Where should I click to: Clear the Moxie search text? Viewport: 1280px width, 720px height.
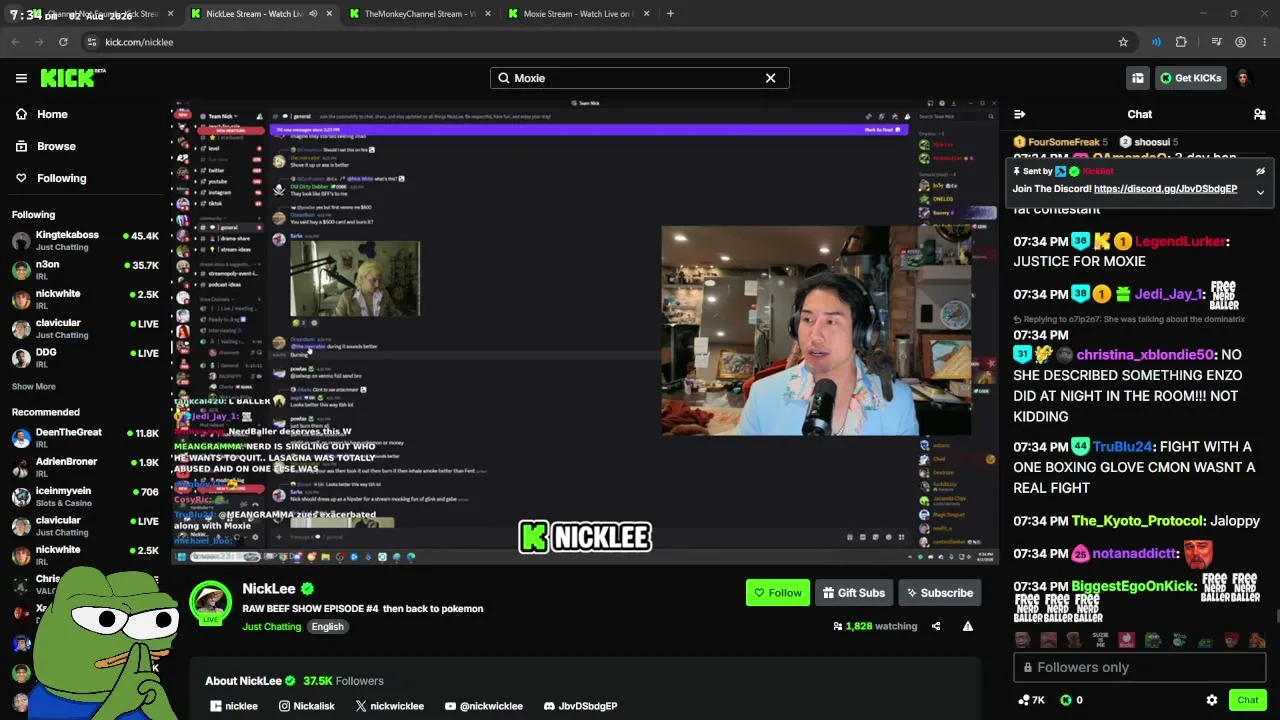pos(770,78)
